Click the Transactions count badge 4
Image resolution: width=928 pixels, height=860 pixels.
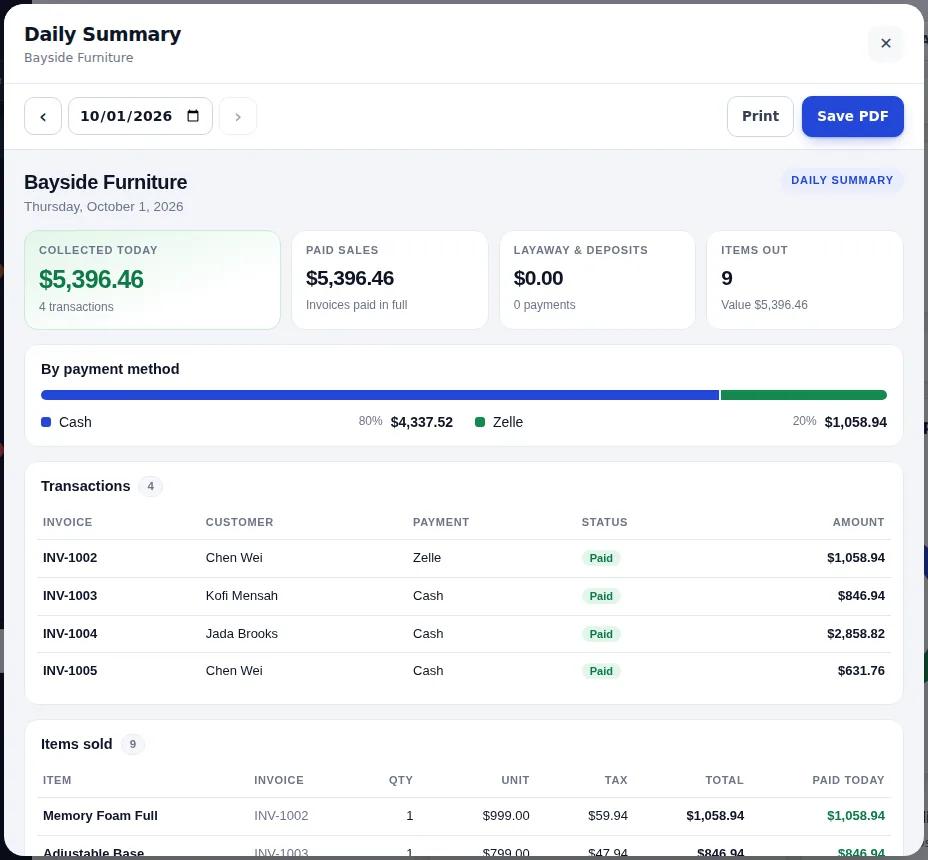pyautogui.click(x=150, y=486)
